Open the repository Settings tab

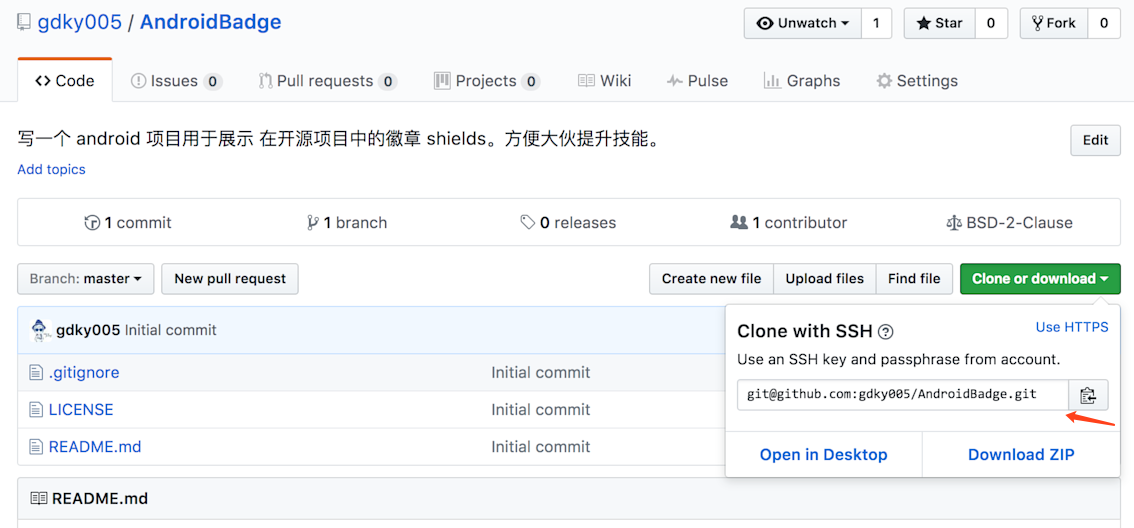click(917, 81)
